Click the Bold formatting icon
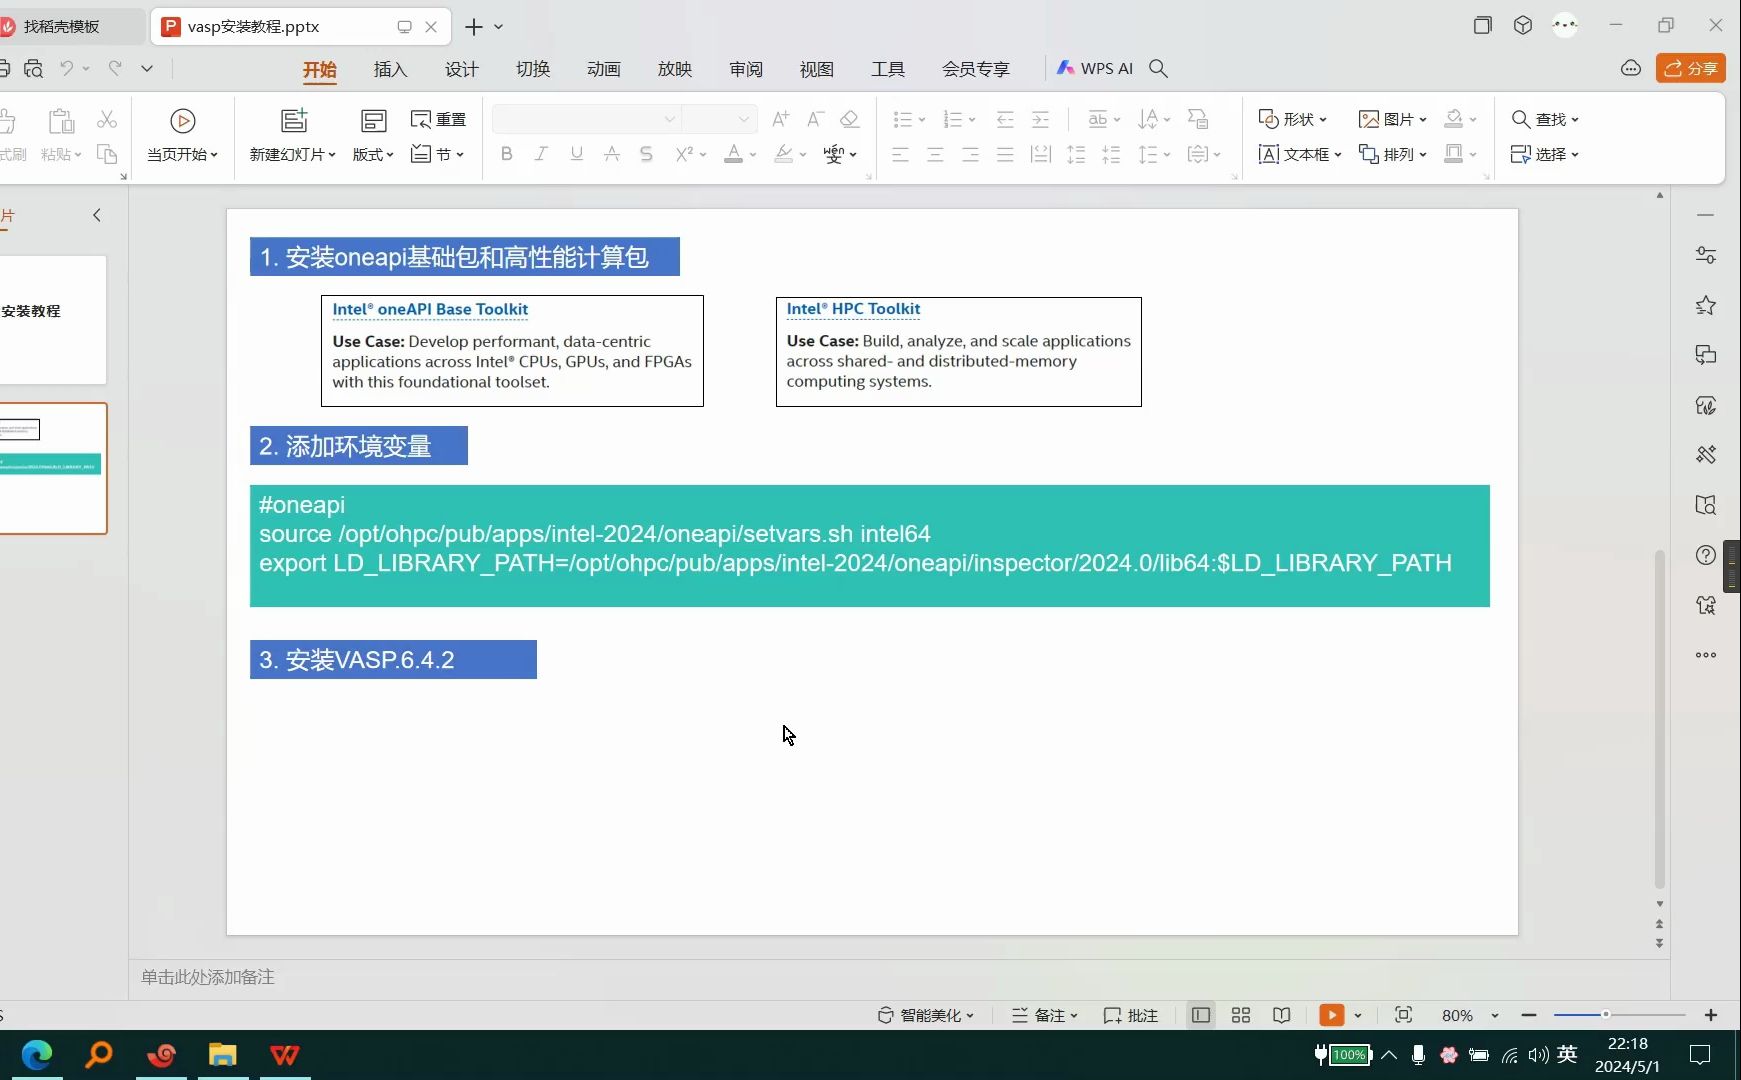Image resolution: width=1741 pixels, height=1080 pixels. [507, 154]
